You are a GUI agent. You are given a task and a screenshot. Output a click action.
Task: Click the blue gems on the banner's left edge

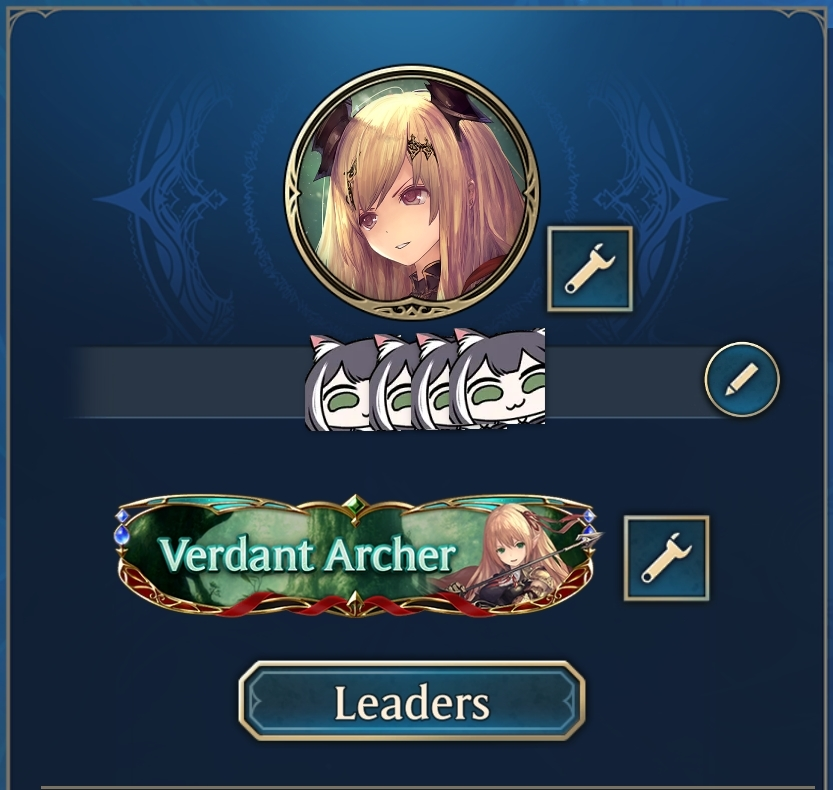[x=122, y=527]
